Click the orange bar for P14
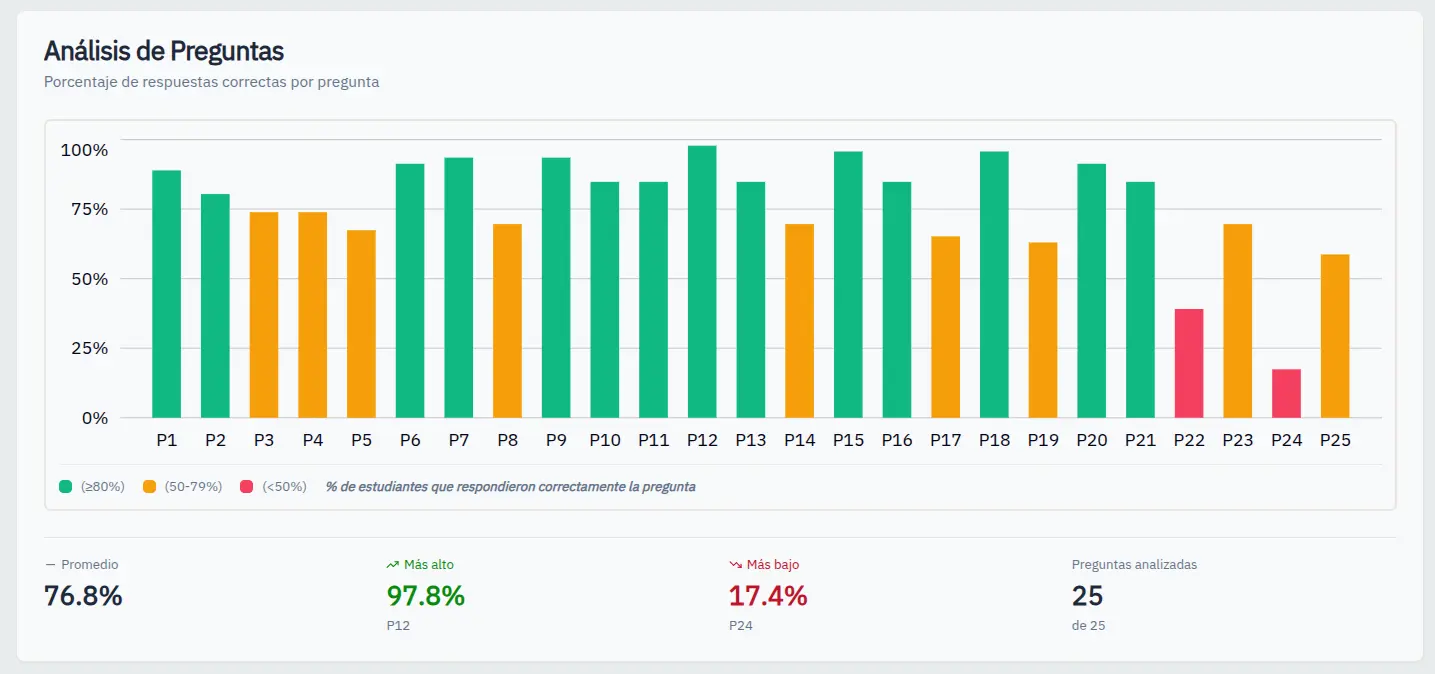This screenshot has height=674, width=1435. coord(799,321)
